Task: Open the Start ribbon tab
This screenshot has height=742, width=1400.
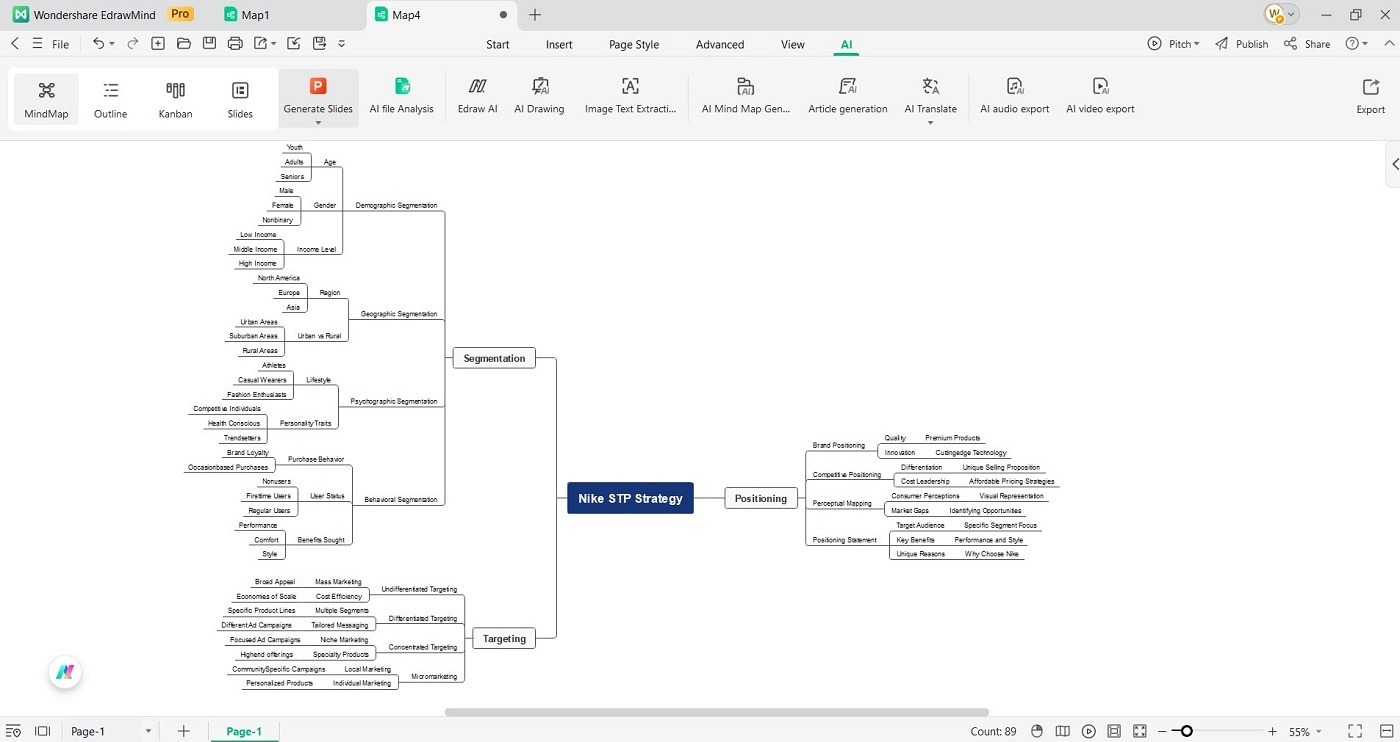Action: 498,44
